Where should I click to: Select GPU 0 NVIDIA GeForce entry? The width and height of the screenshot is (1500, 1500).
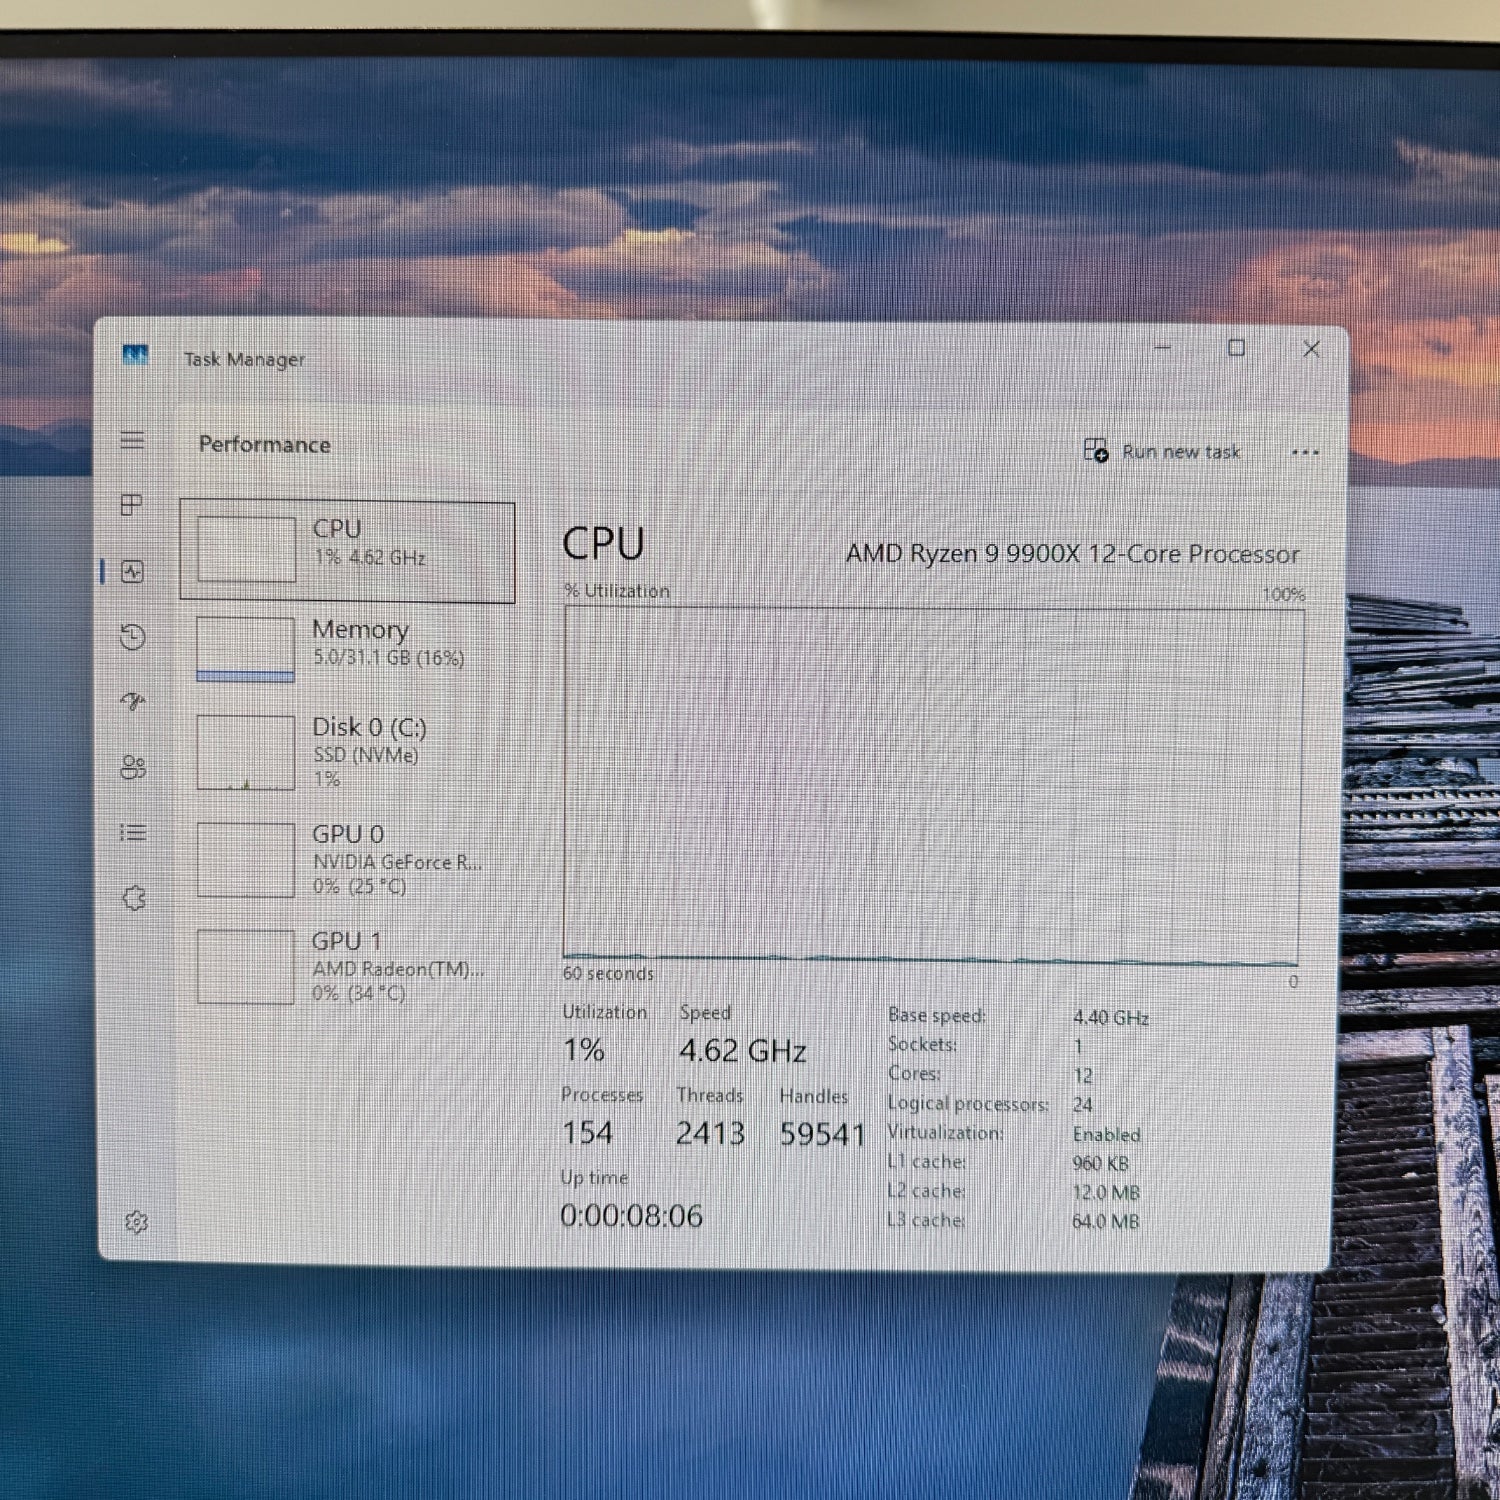pos(348,860)
